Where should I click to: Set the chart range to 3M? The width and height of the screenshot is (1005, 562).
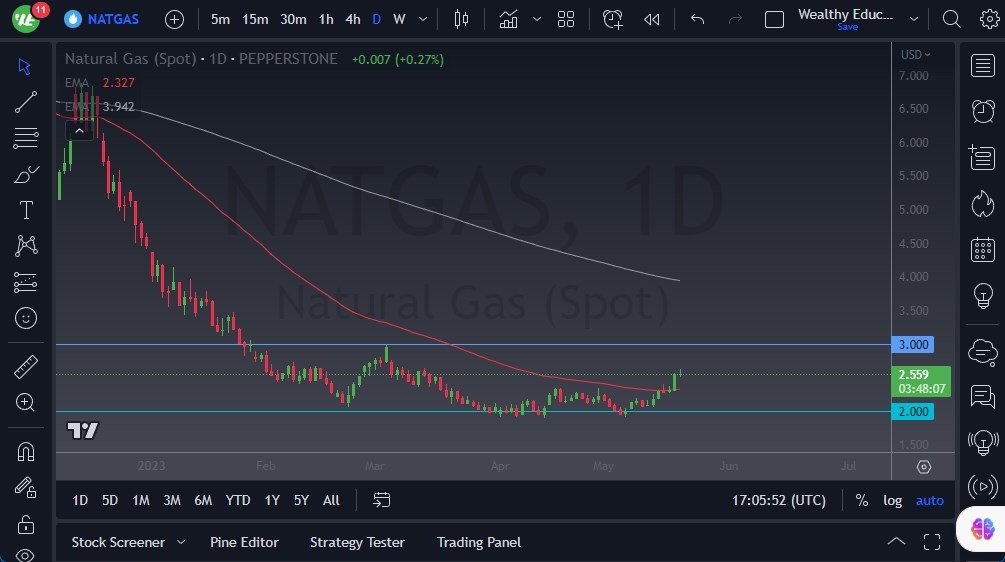[172, 500]
